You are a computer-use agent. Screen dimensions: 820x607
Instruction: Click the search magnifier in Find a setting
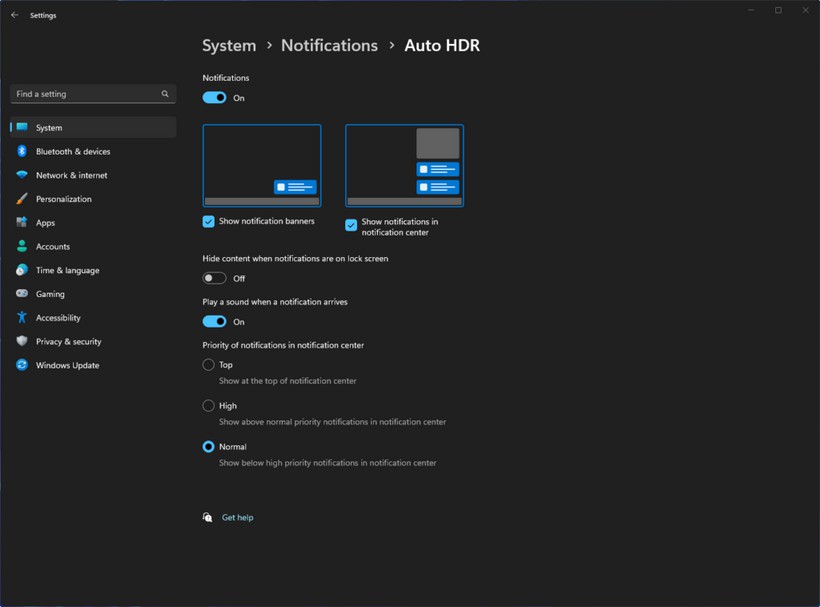165,93
